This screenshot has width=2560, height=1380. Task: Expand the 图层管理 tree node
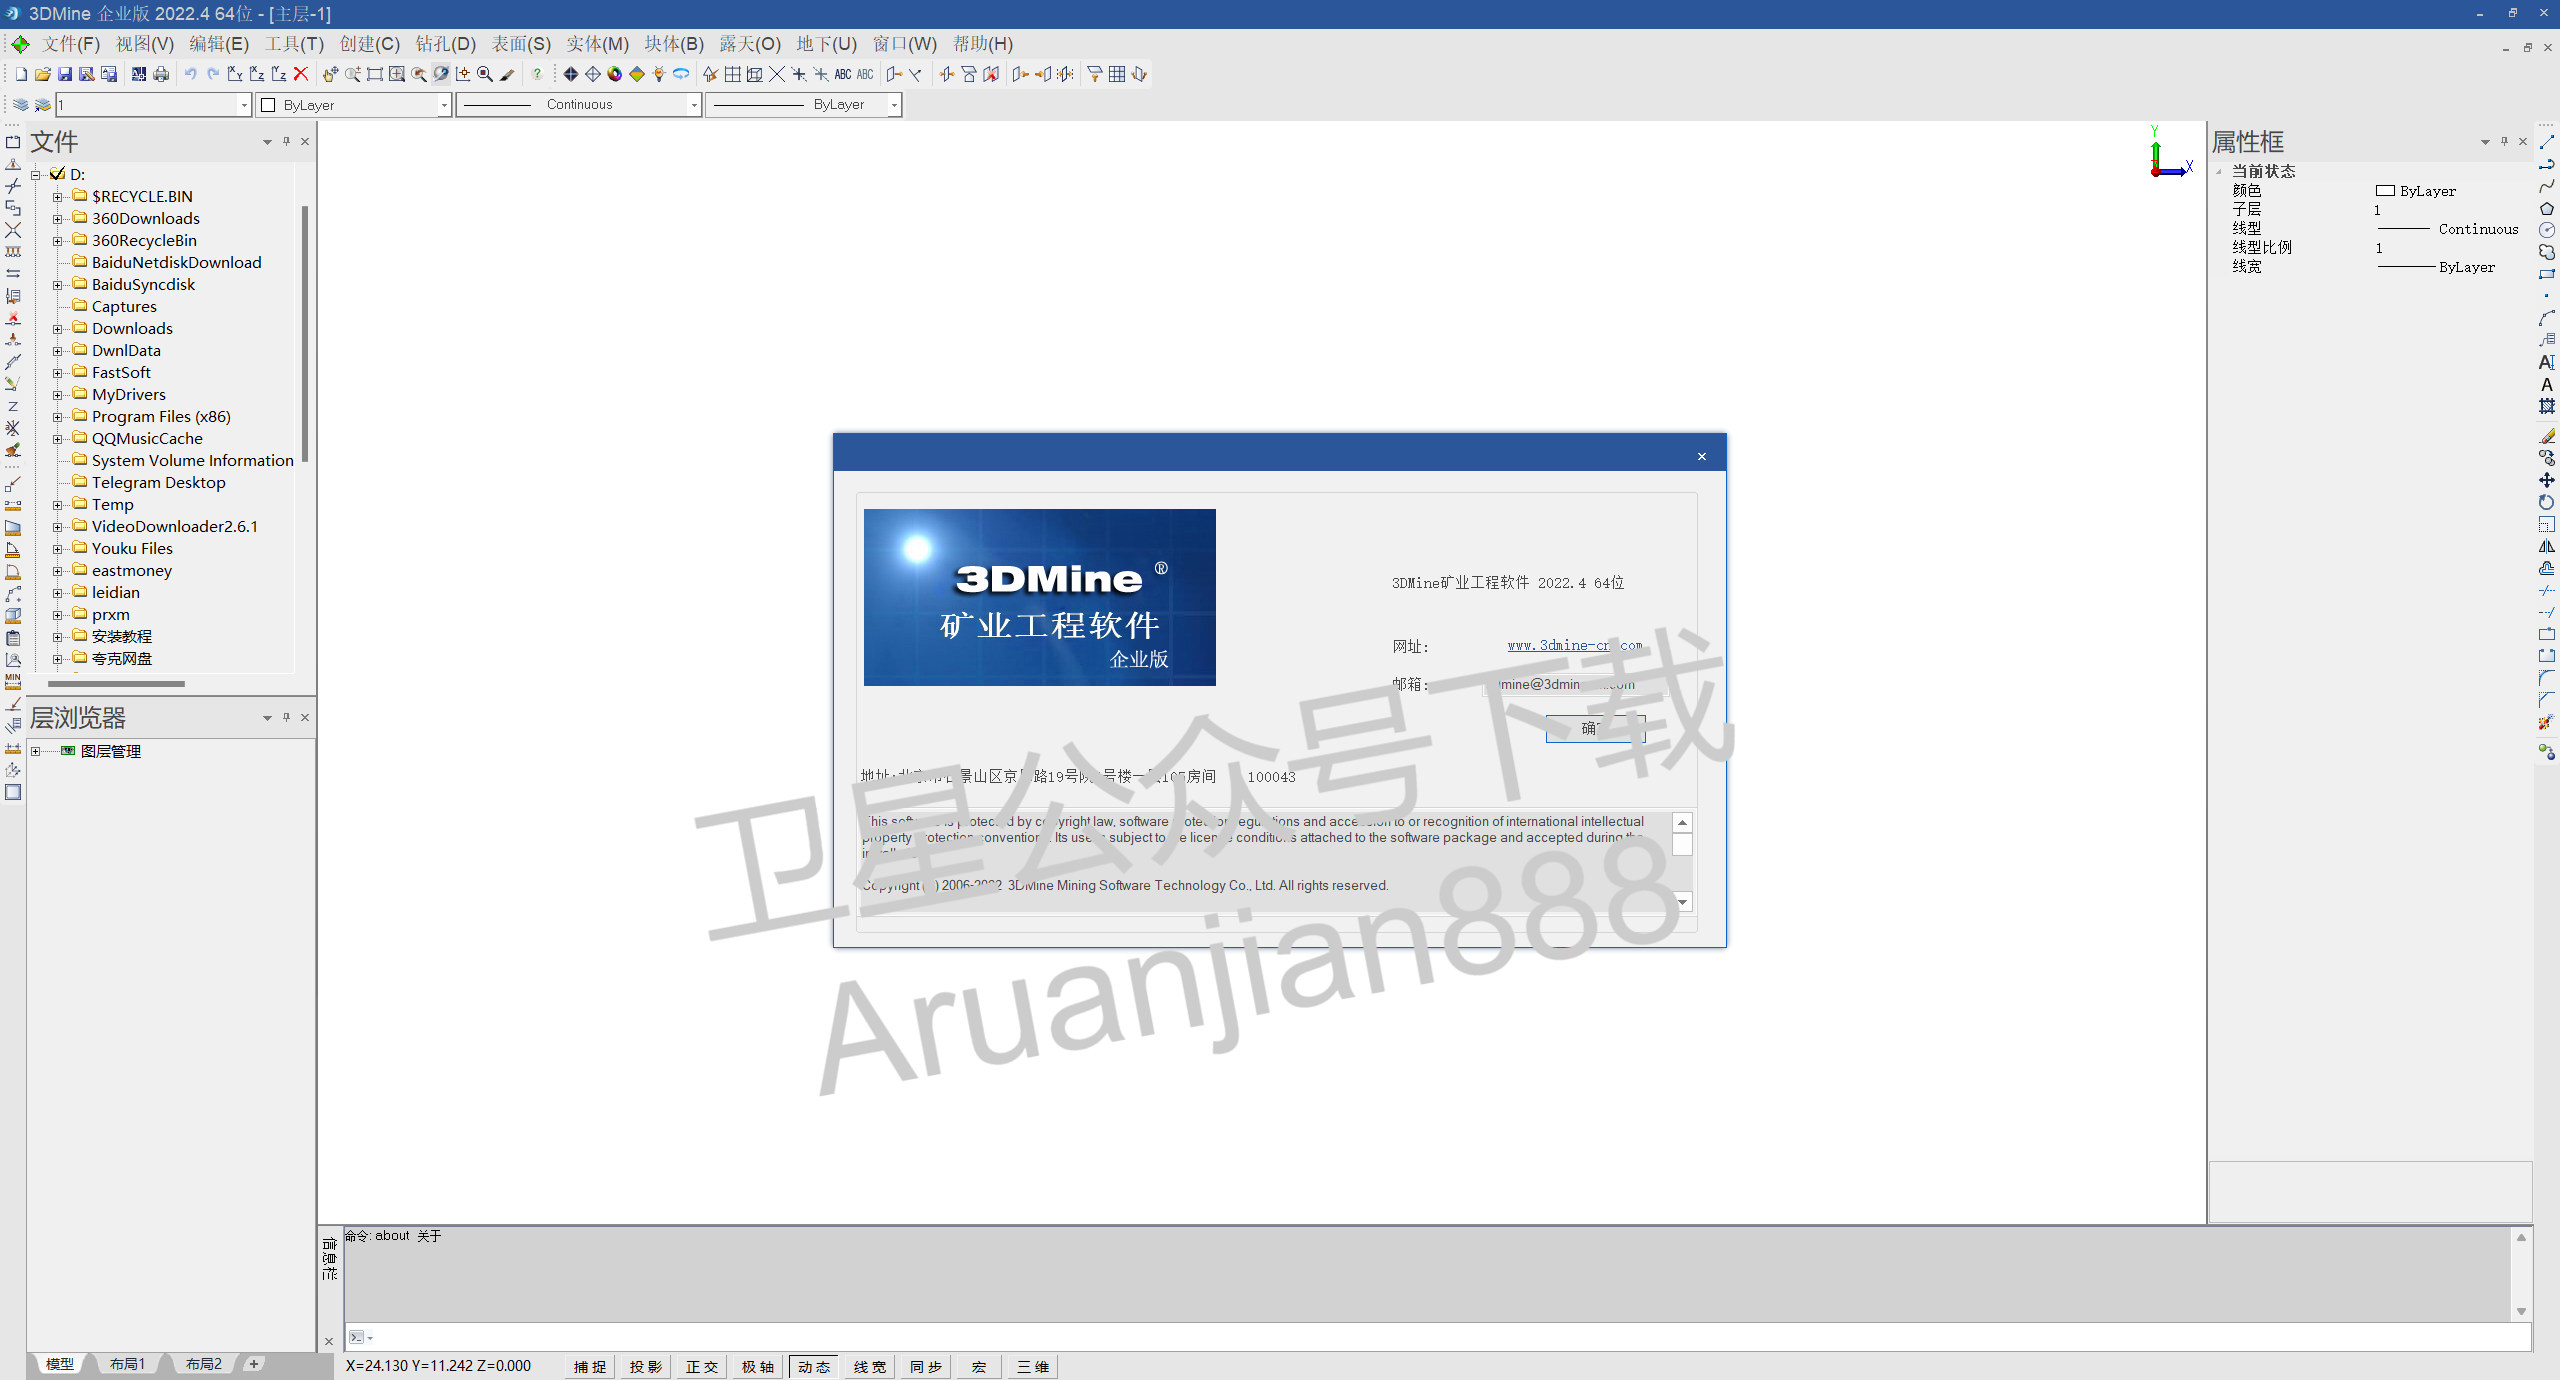[36, 752]
